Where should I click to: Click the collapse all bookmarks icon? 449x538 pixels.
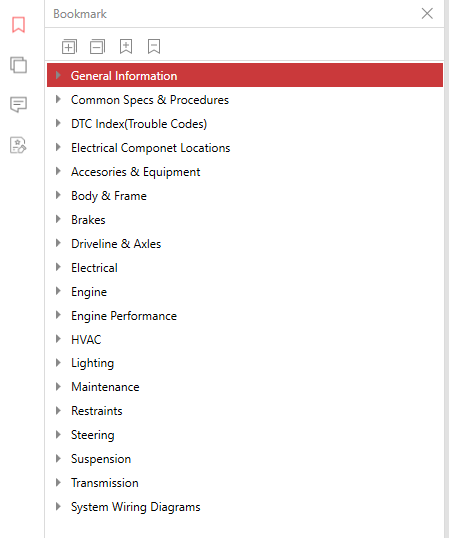click(x=97, y=47)
